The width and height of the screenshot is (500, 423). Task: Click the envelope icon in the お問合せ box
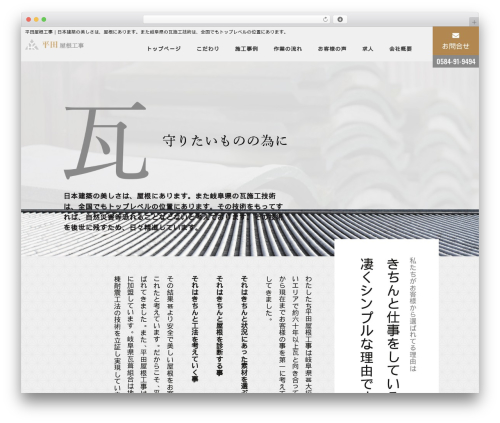tap(456, 35)
